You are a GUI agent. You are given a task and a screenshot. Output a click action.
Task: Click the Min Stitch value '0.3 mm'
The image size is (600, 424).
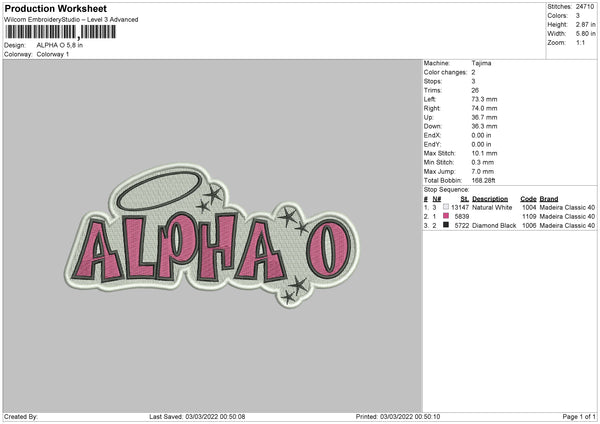click(483, 162)
